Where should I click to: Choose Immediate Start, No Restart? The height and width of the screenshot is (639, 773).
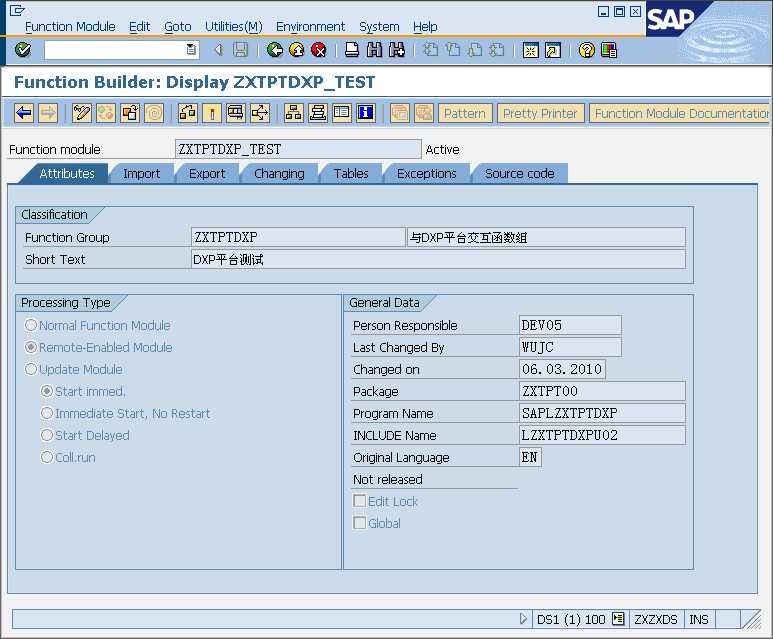click(x=47, y=413)
